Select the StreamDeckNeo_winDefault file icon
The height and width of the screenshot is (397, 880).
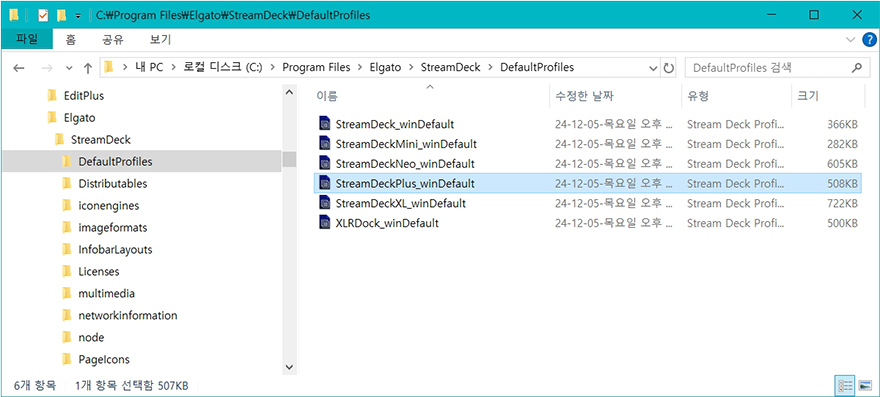pos(324,163)
